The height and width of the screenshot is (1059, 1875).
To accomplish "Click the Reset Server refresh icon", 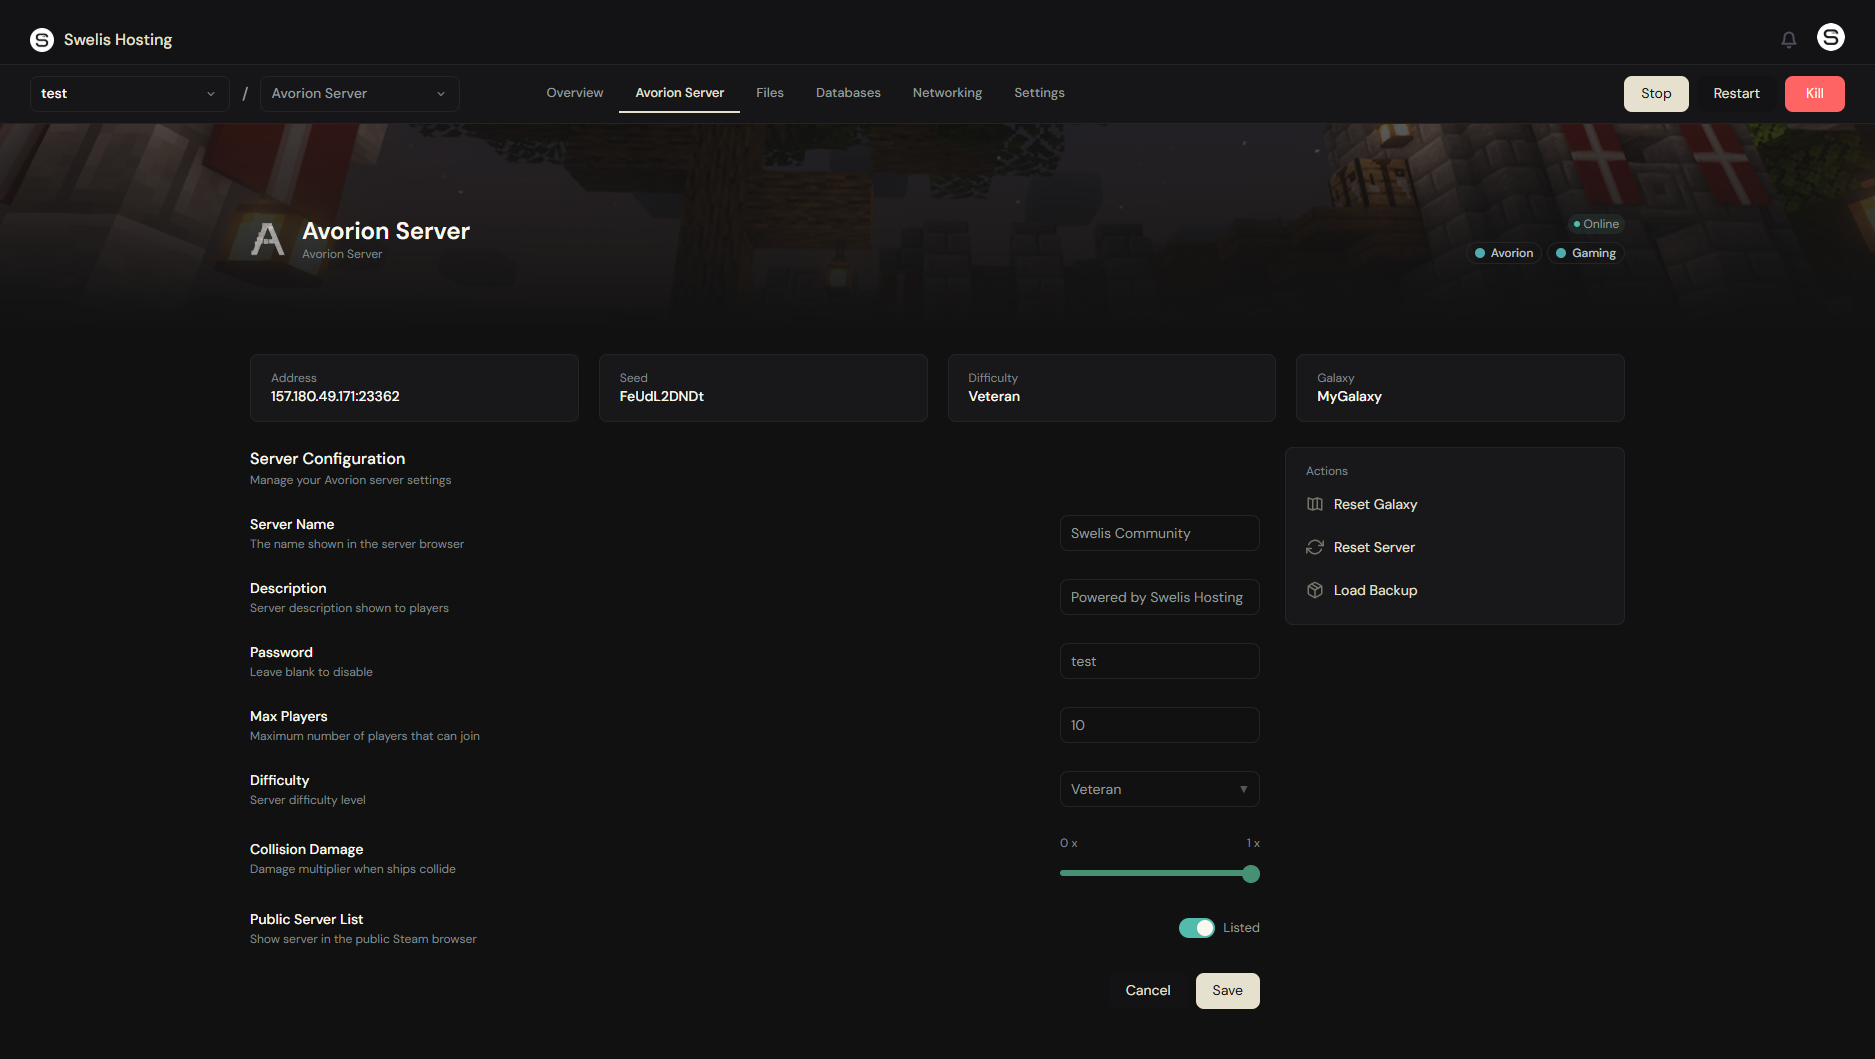I will (x=1315, y=547).
